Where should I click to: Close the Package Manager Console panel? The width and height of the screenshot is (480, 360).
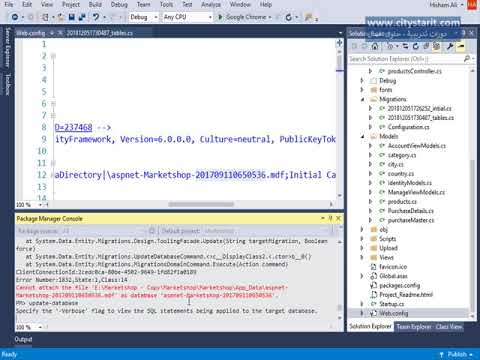pos(338,218)
